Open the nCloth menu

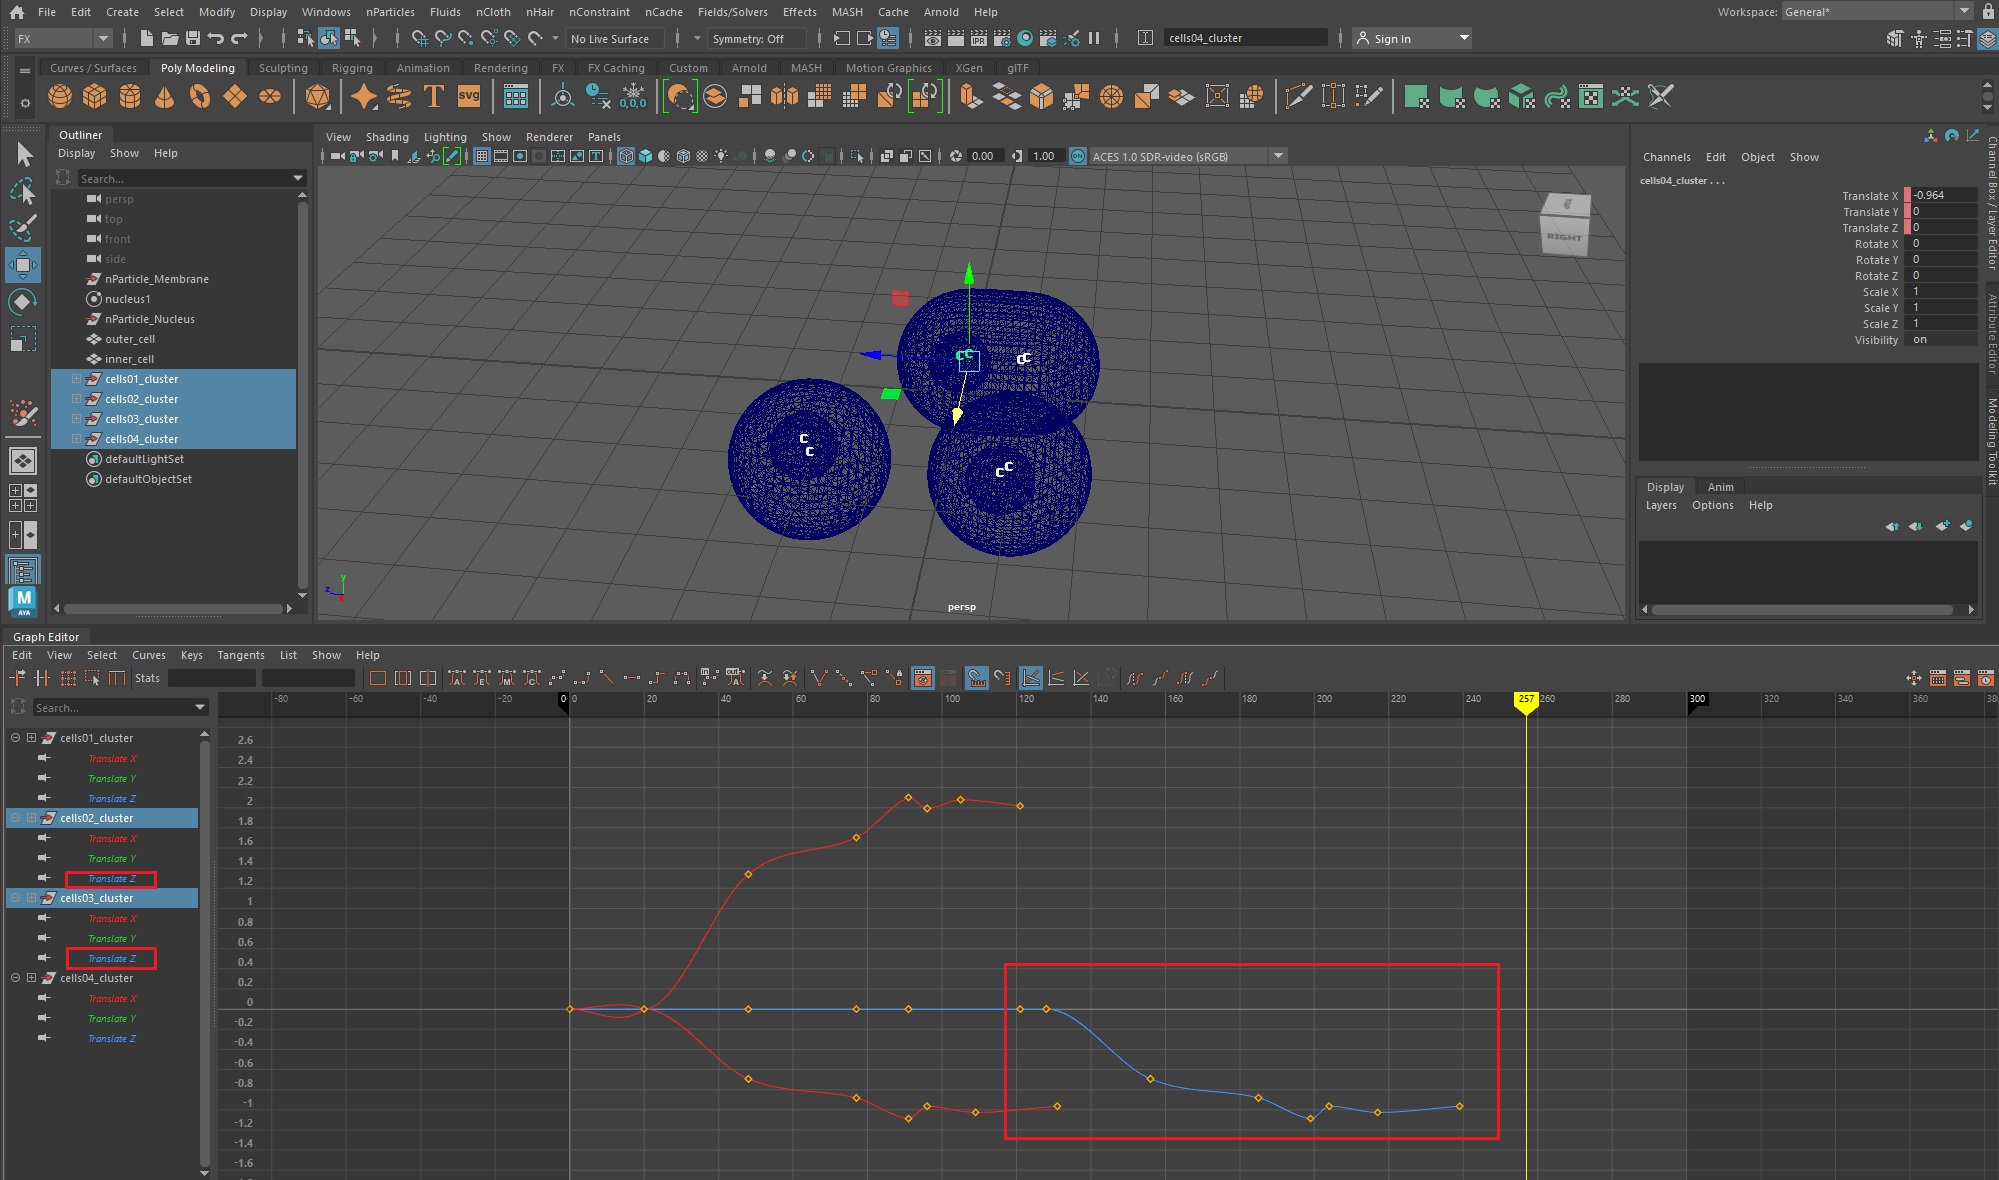coord(493,12)
